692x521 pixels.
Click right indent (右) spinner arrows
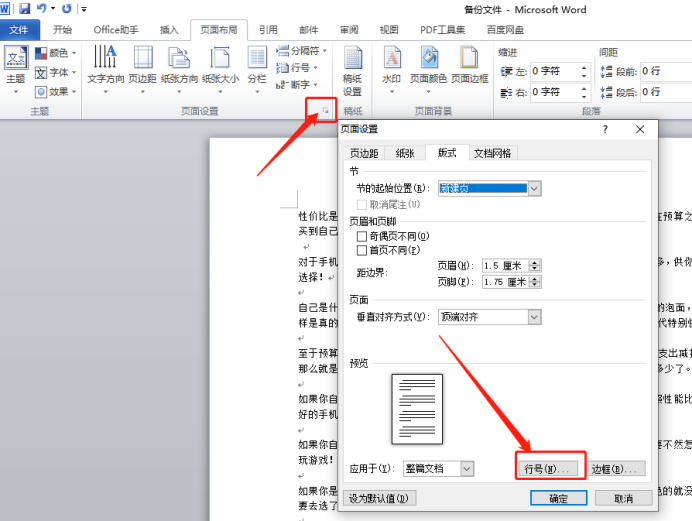pos(584,92)
